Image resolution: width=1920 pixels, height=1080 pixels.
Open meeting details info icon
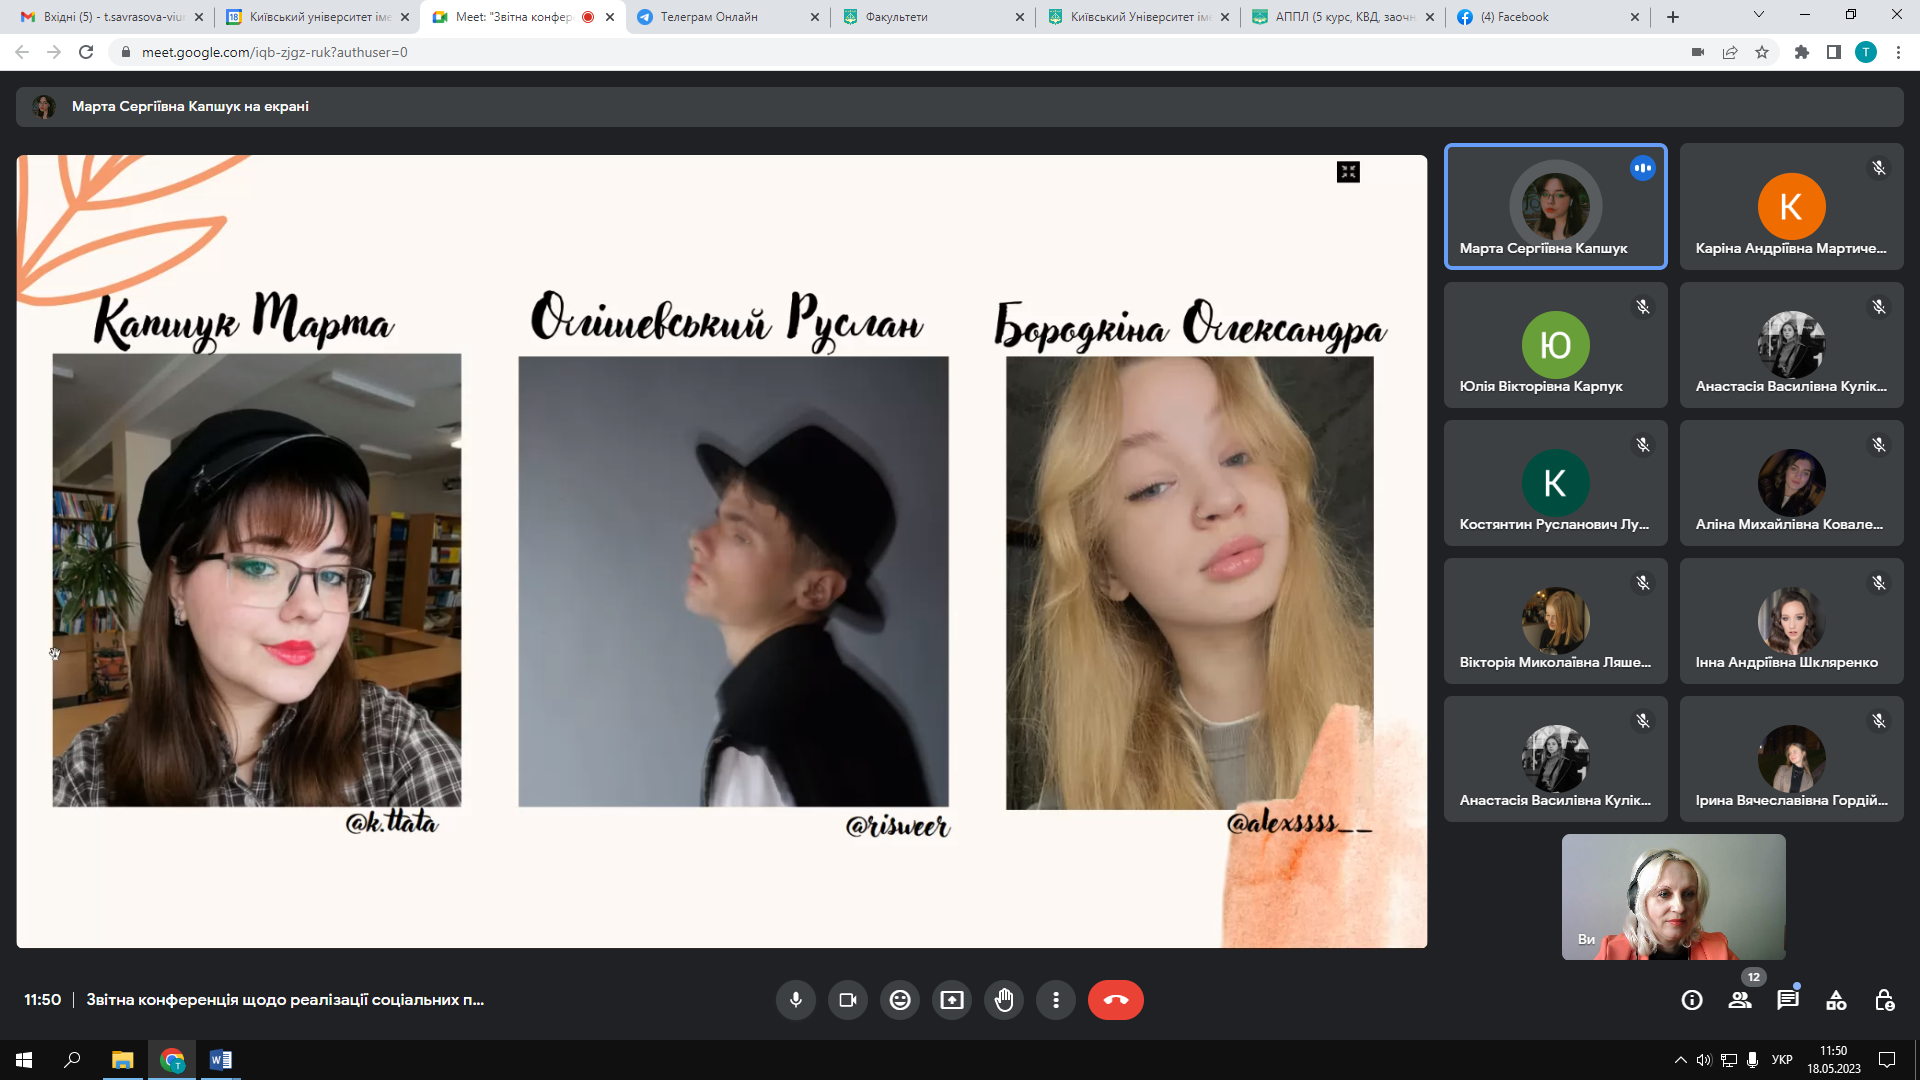1692,1000
